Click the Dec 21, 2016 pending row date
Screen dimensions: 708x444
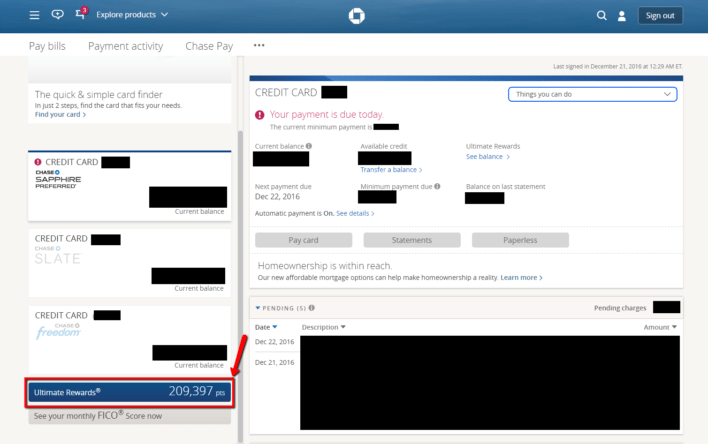pos(275,363)
